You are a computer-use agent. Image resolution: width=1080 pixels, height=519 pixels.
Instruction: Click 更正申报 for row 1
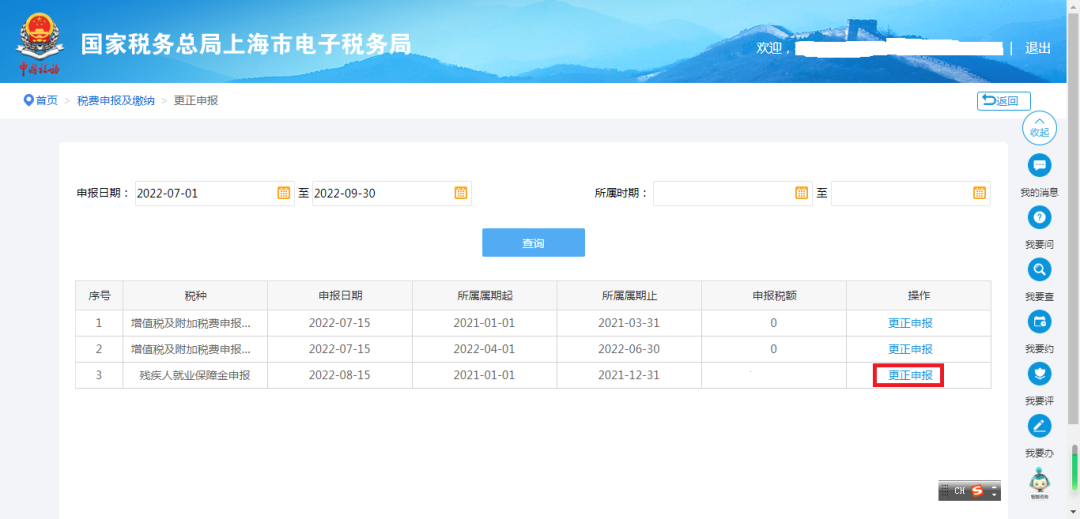(910, 323)
